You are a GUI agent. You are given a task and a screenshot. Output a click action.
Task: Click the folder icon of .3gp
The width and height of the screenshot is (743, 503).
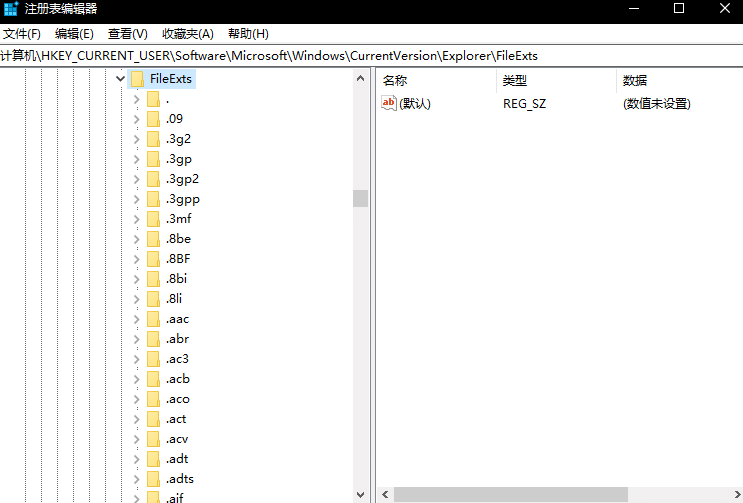point(154,159)
